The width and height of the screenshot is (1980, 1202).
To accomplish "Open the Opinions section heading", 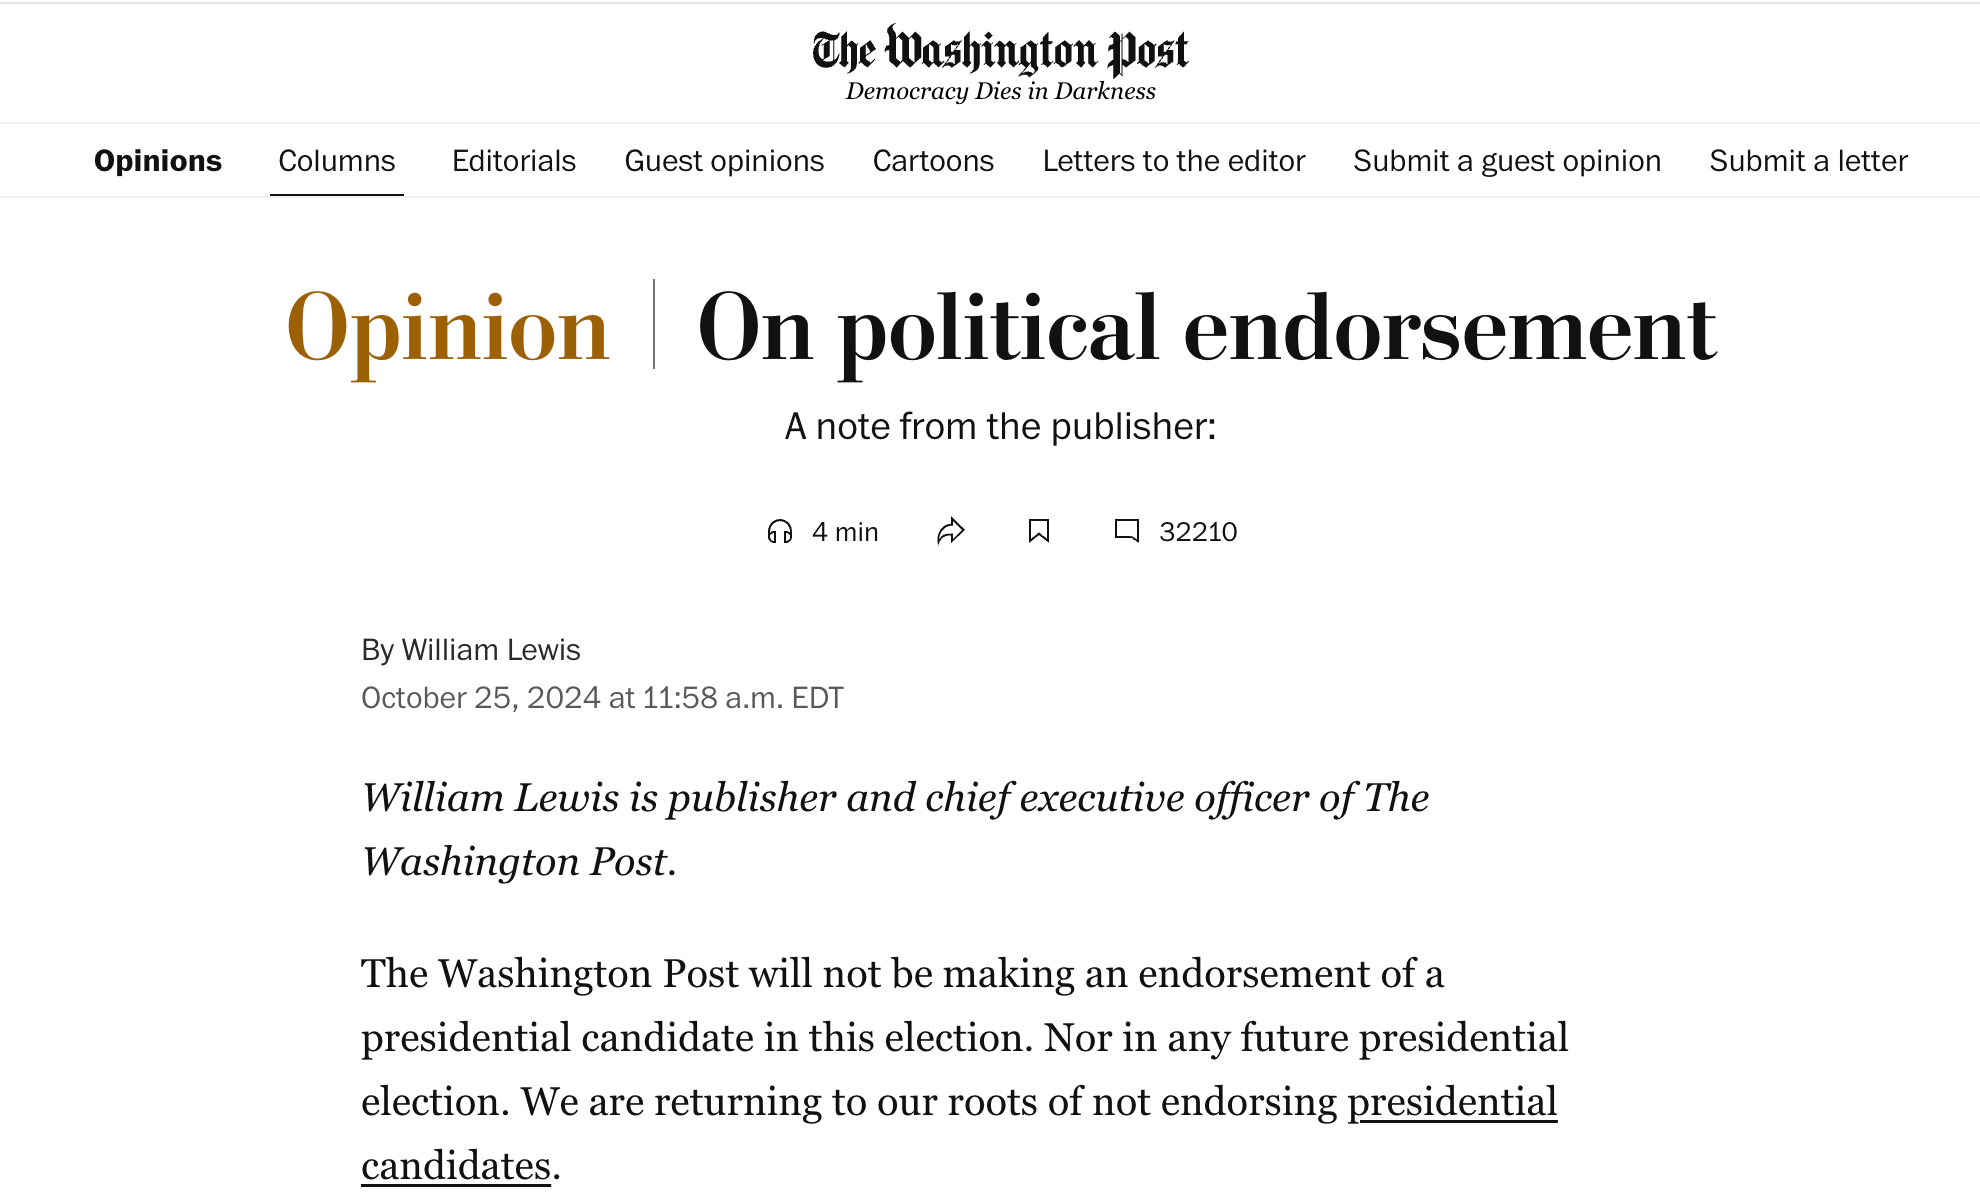I will pos(158,161).
